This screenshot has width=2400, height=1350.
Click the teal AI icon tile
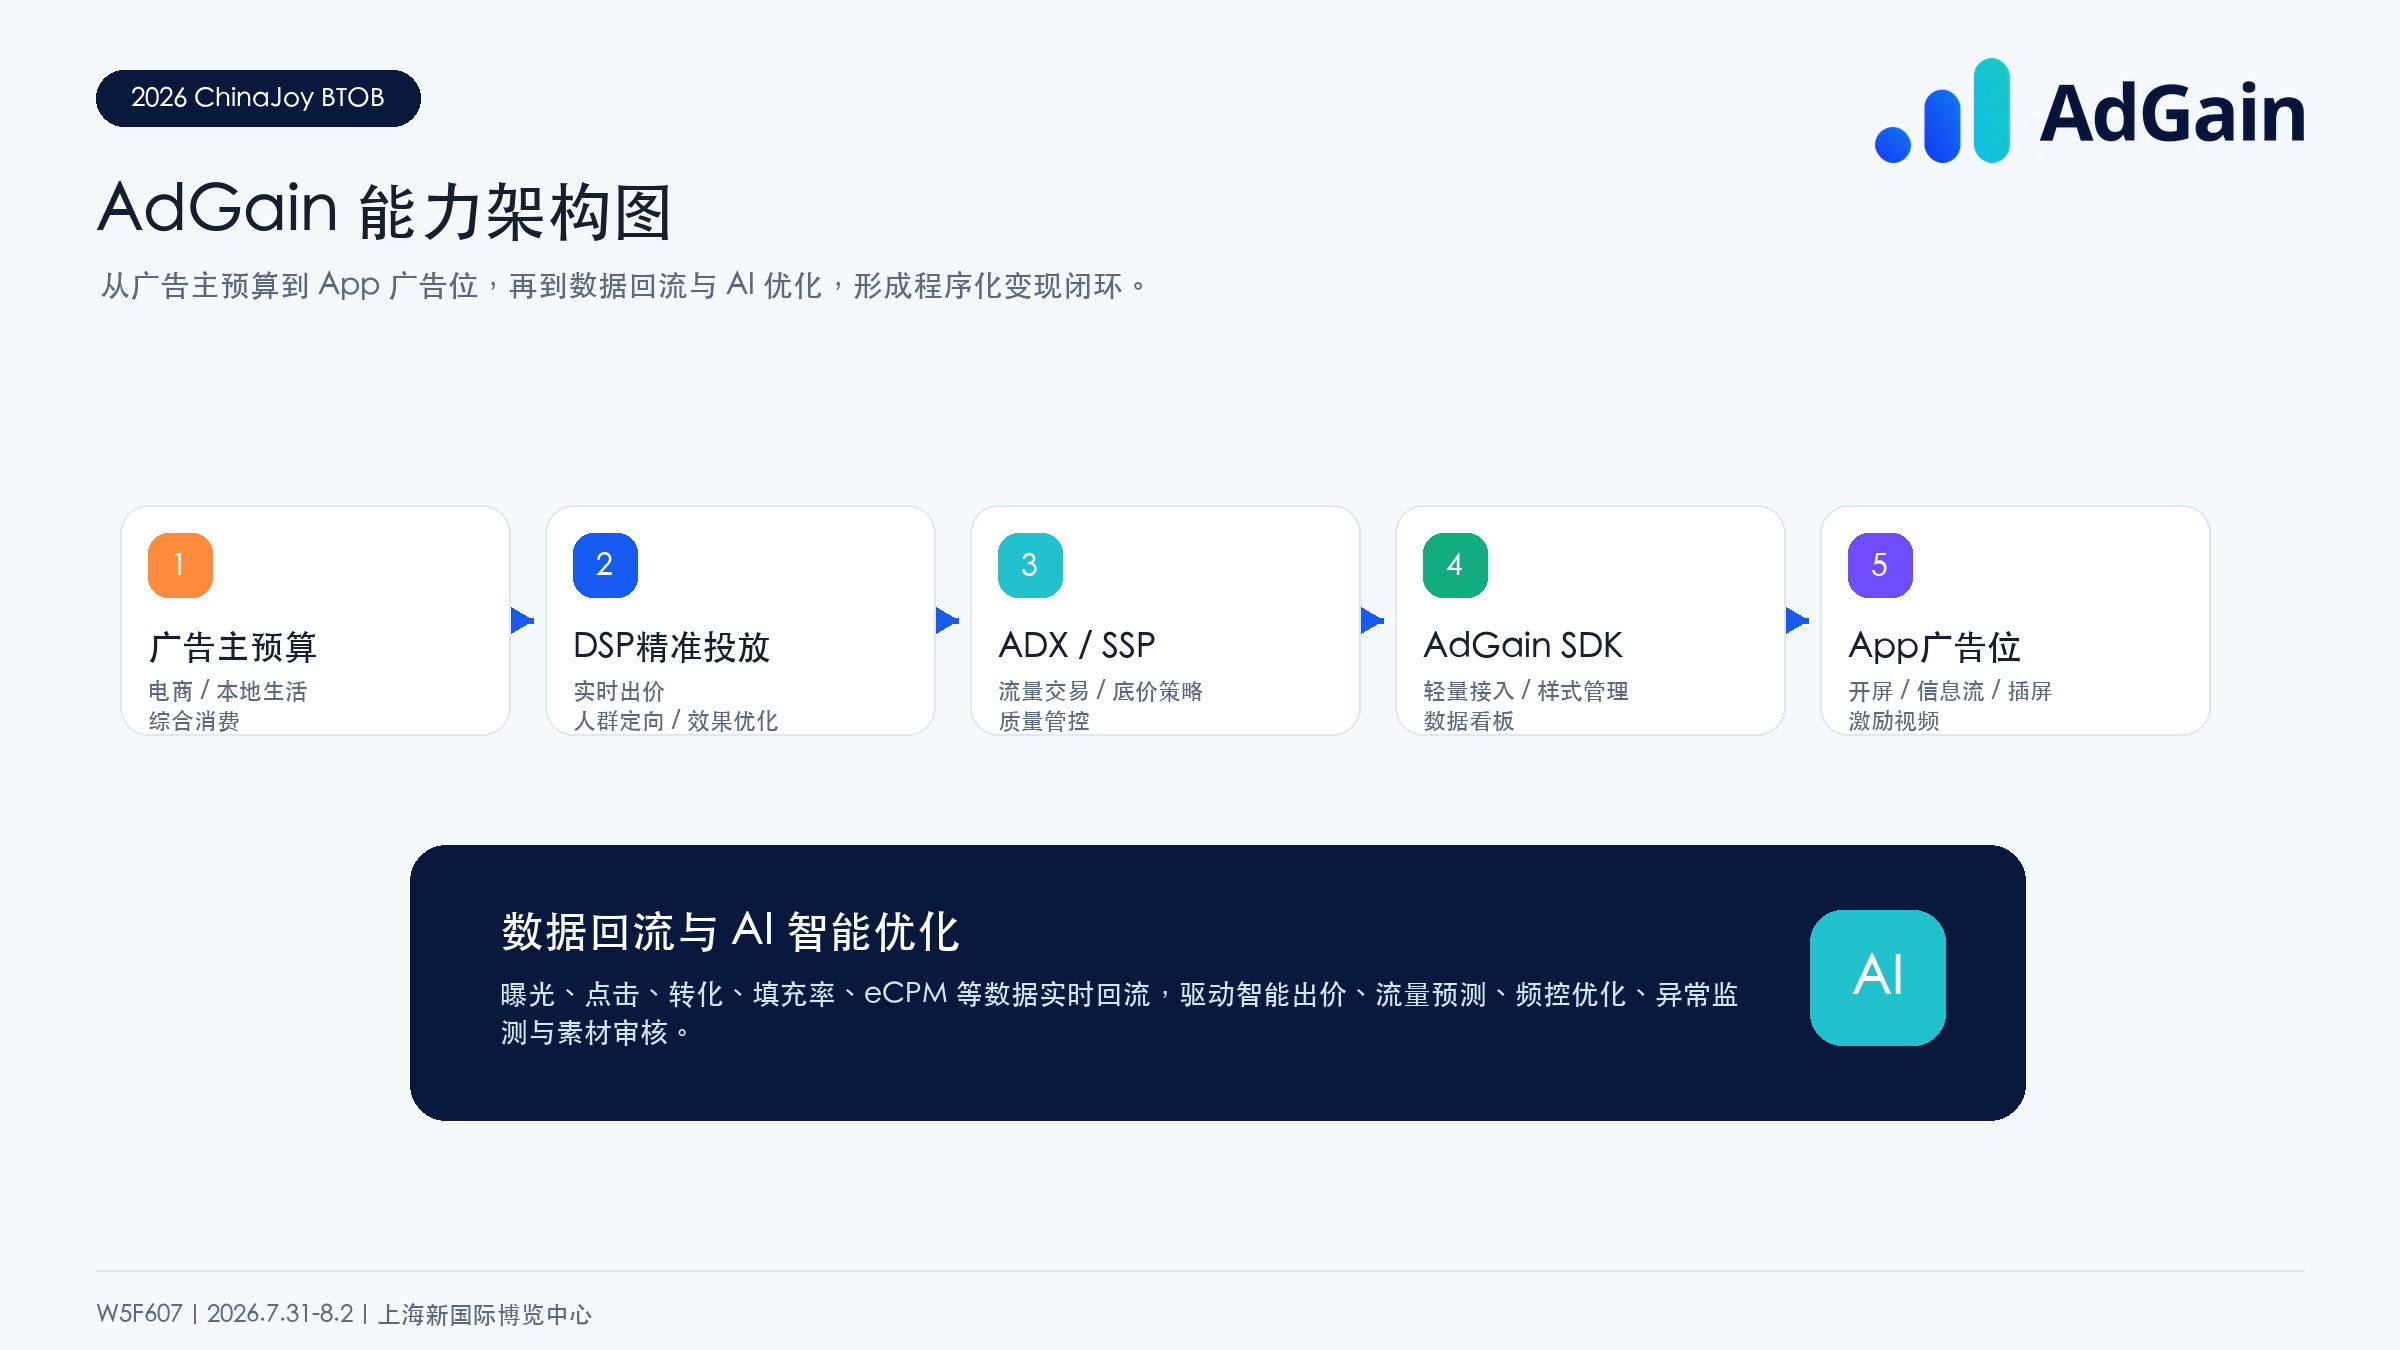pos(1878,977)
